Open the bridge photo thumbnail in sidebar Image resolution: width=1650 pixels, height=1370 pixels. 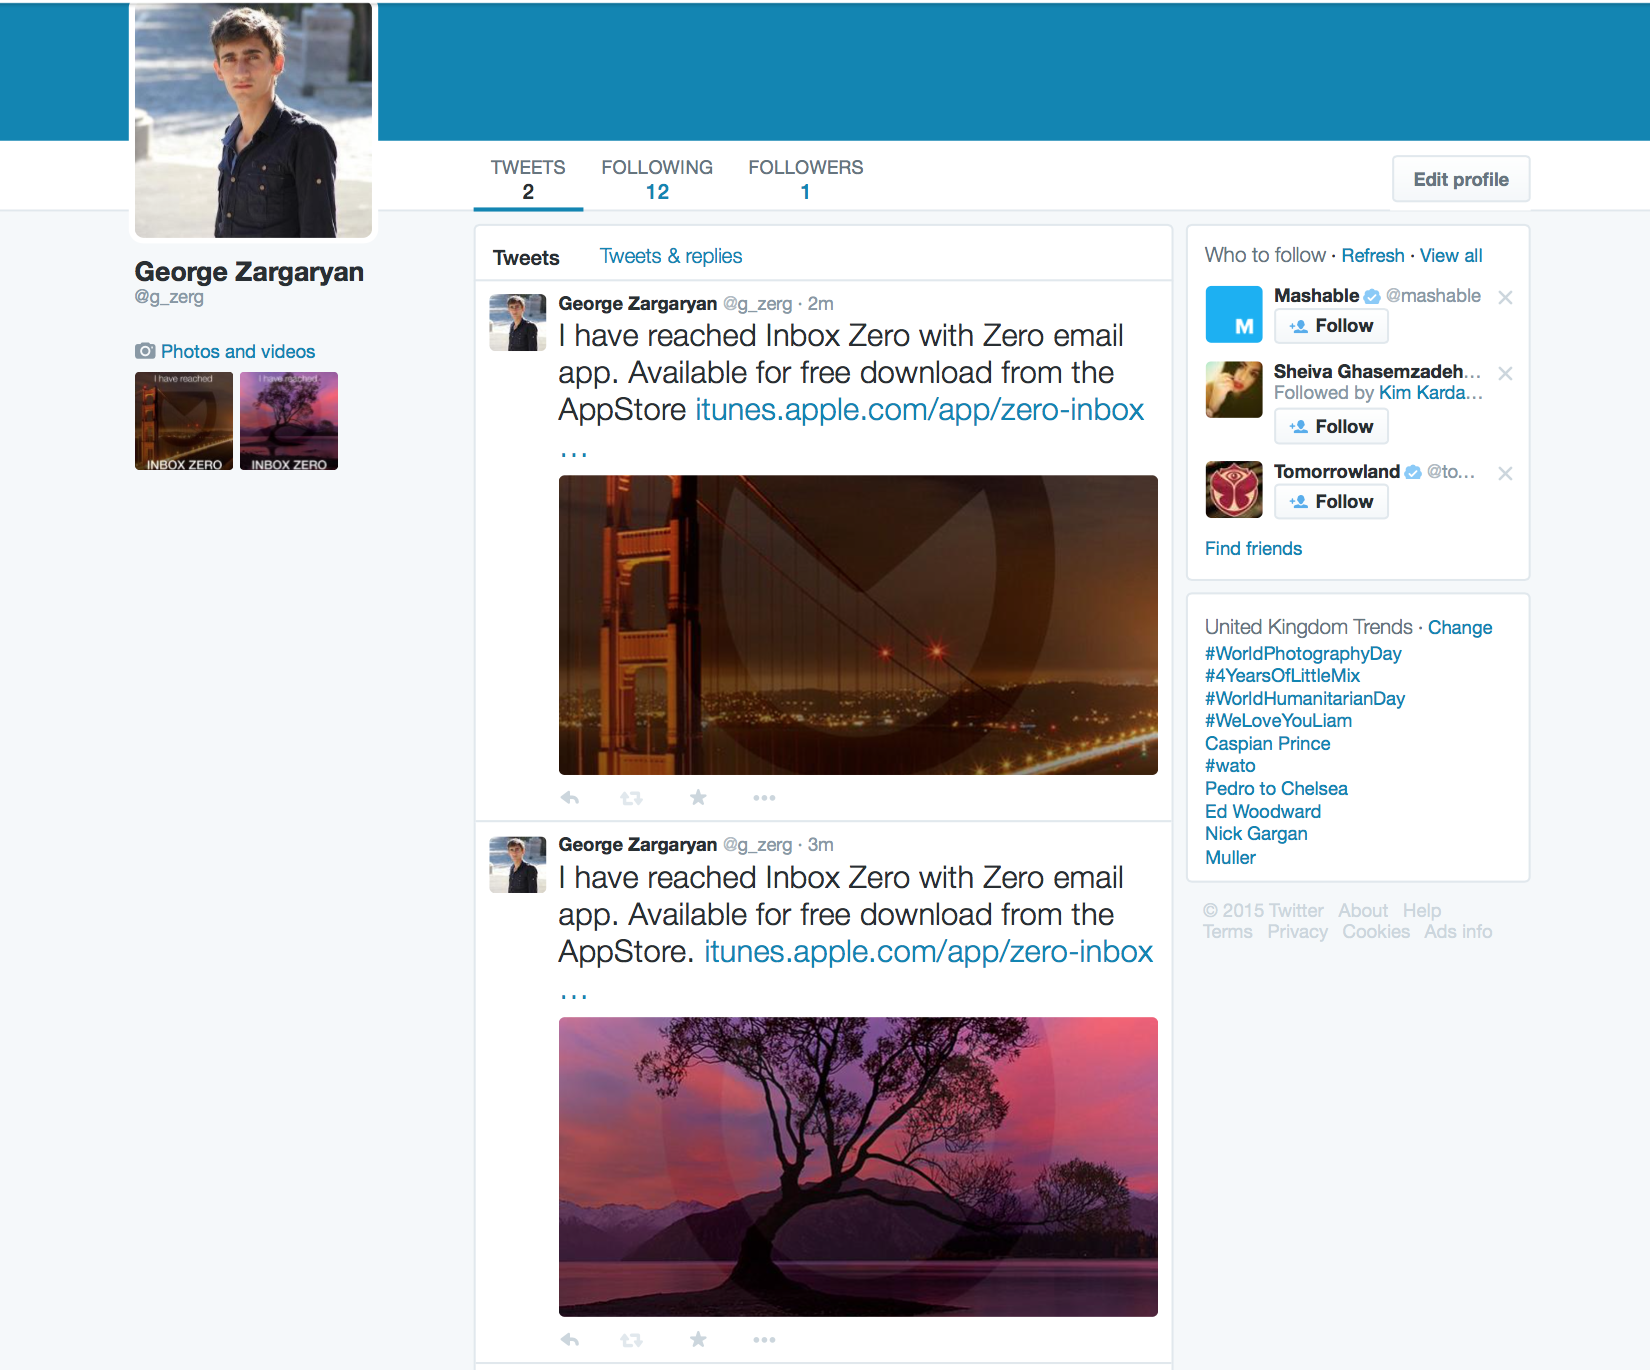pyautogui.click(x=184, y=421)
